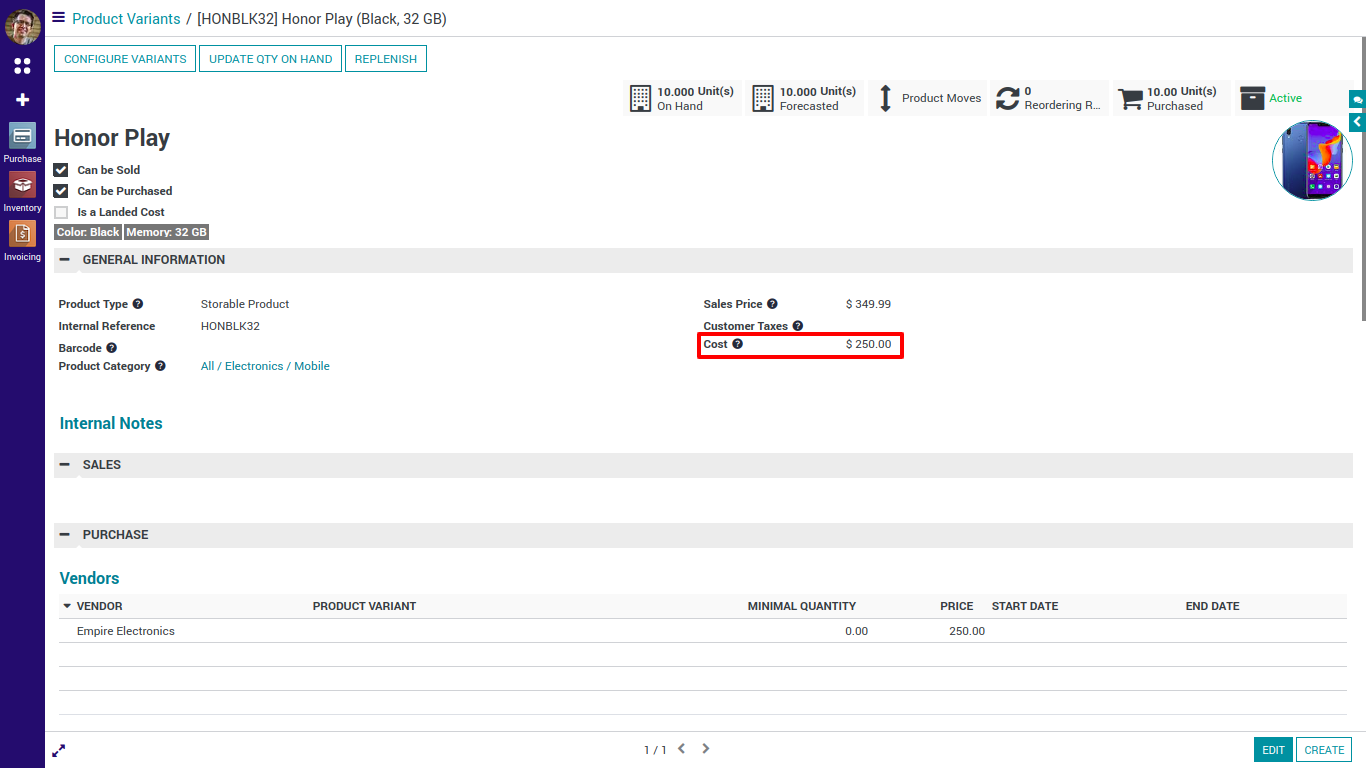1366x768 pixels.
Task: Click the plus icon in sidebar
Action: pyautogui.click(x=22, y=100)
